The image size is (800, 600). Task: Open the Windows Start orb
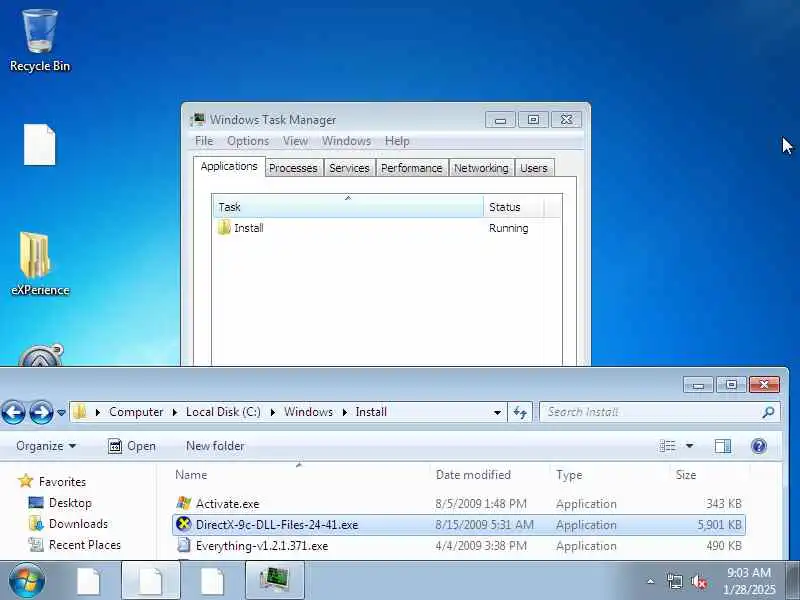[x=27, y=580]
